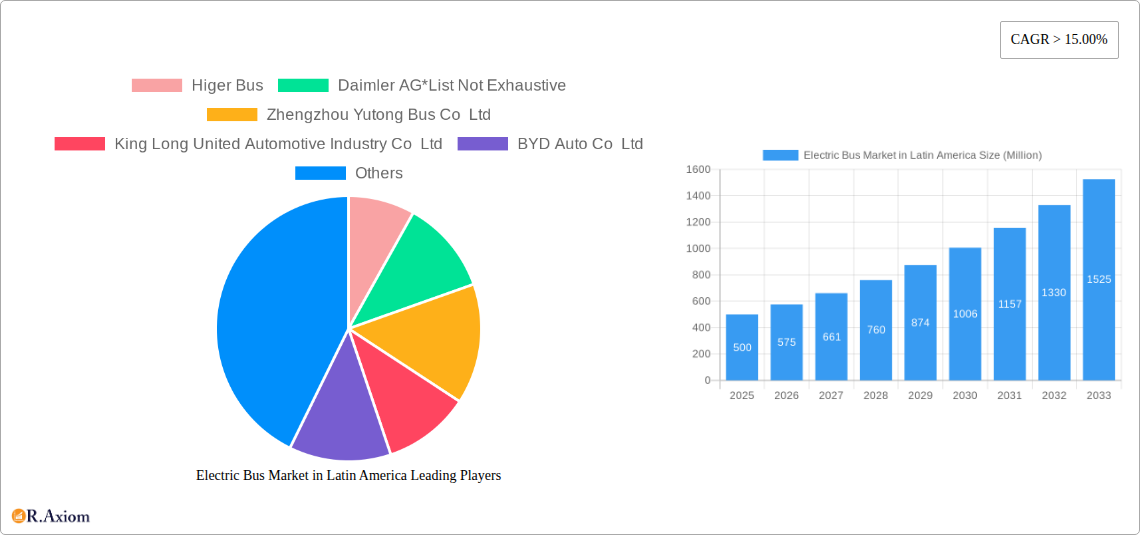Click the 2027 bar labeled 661
Screen dimensions: 1140x535
tap(831, 337)
